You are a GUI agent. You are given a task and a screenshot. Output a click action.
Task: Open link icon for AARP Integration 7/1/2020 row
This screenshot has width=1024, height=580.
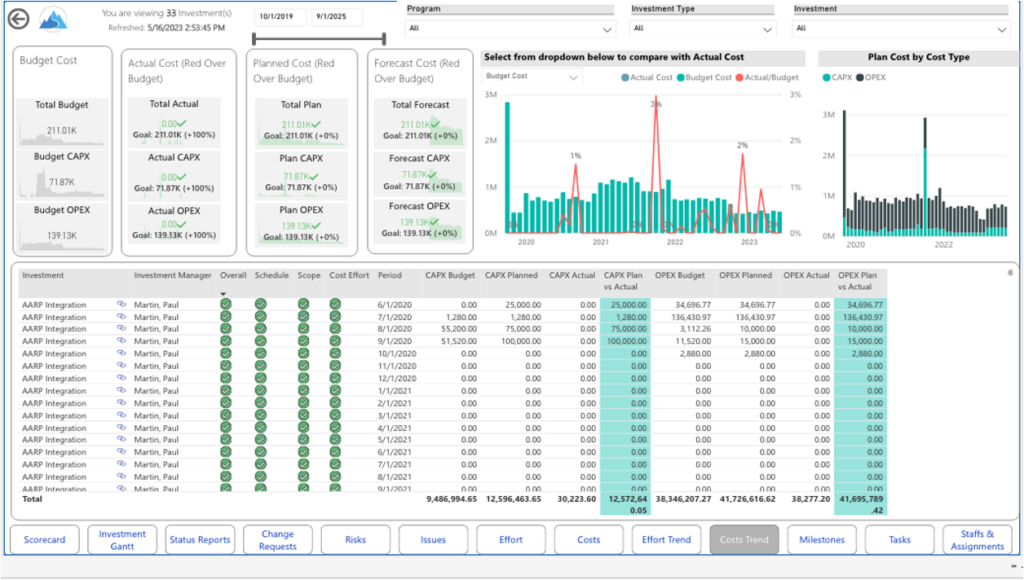point(121,317)
